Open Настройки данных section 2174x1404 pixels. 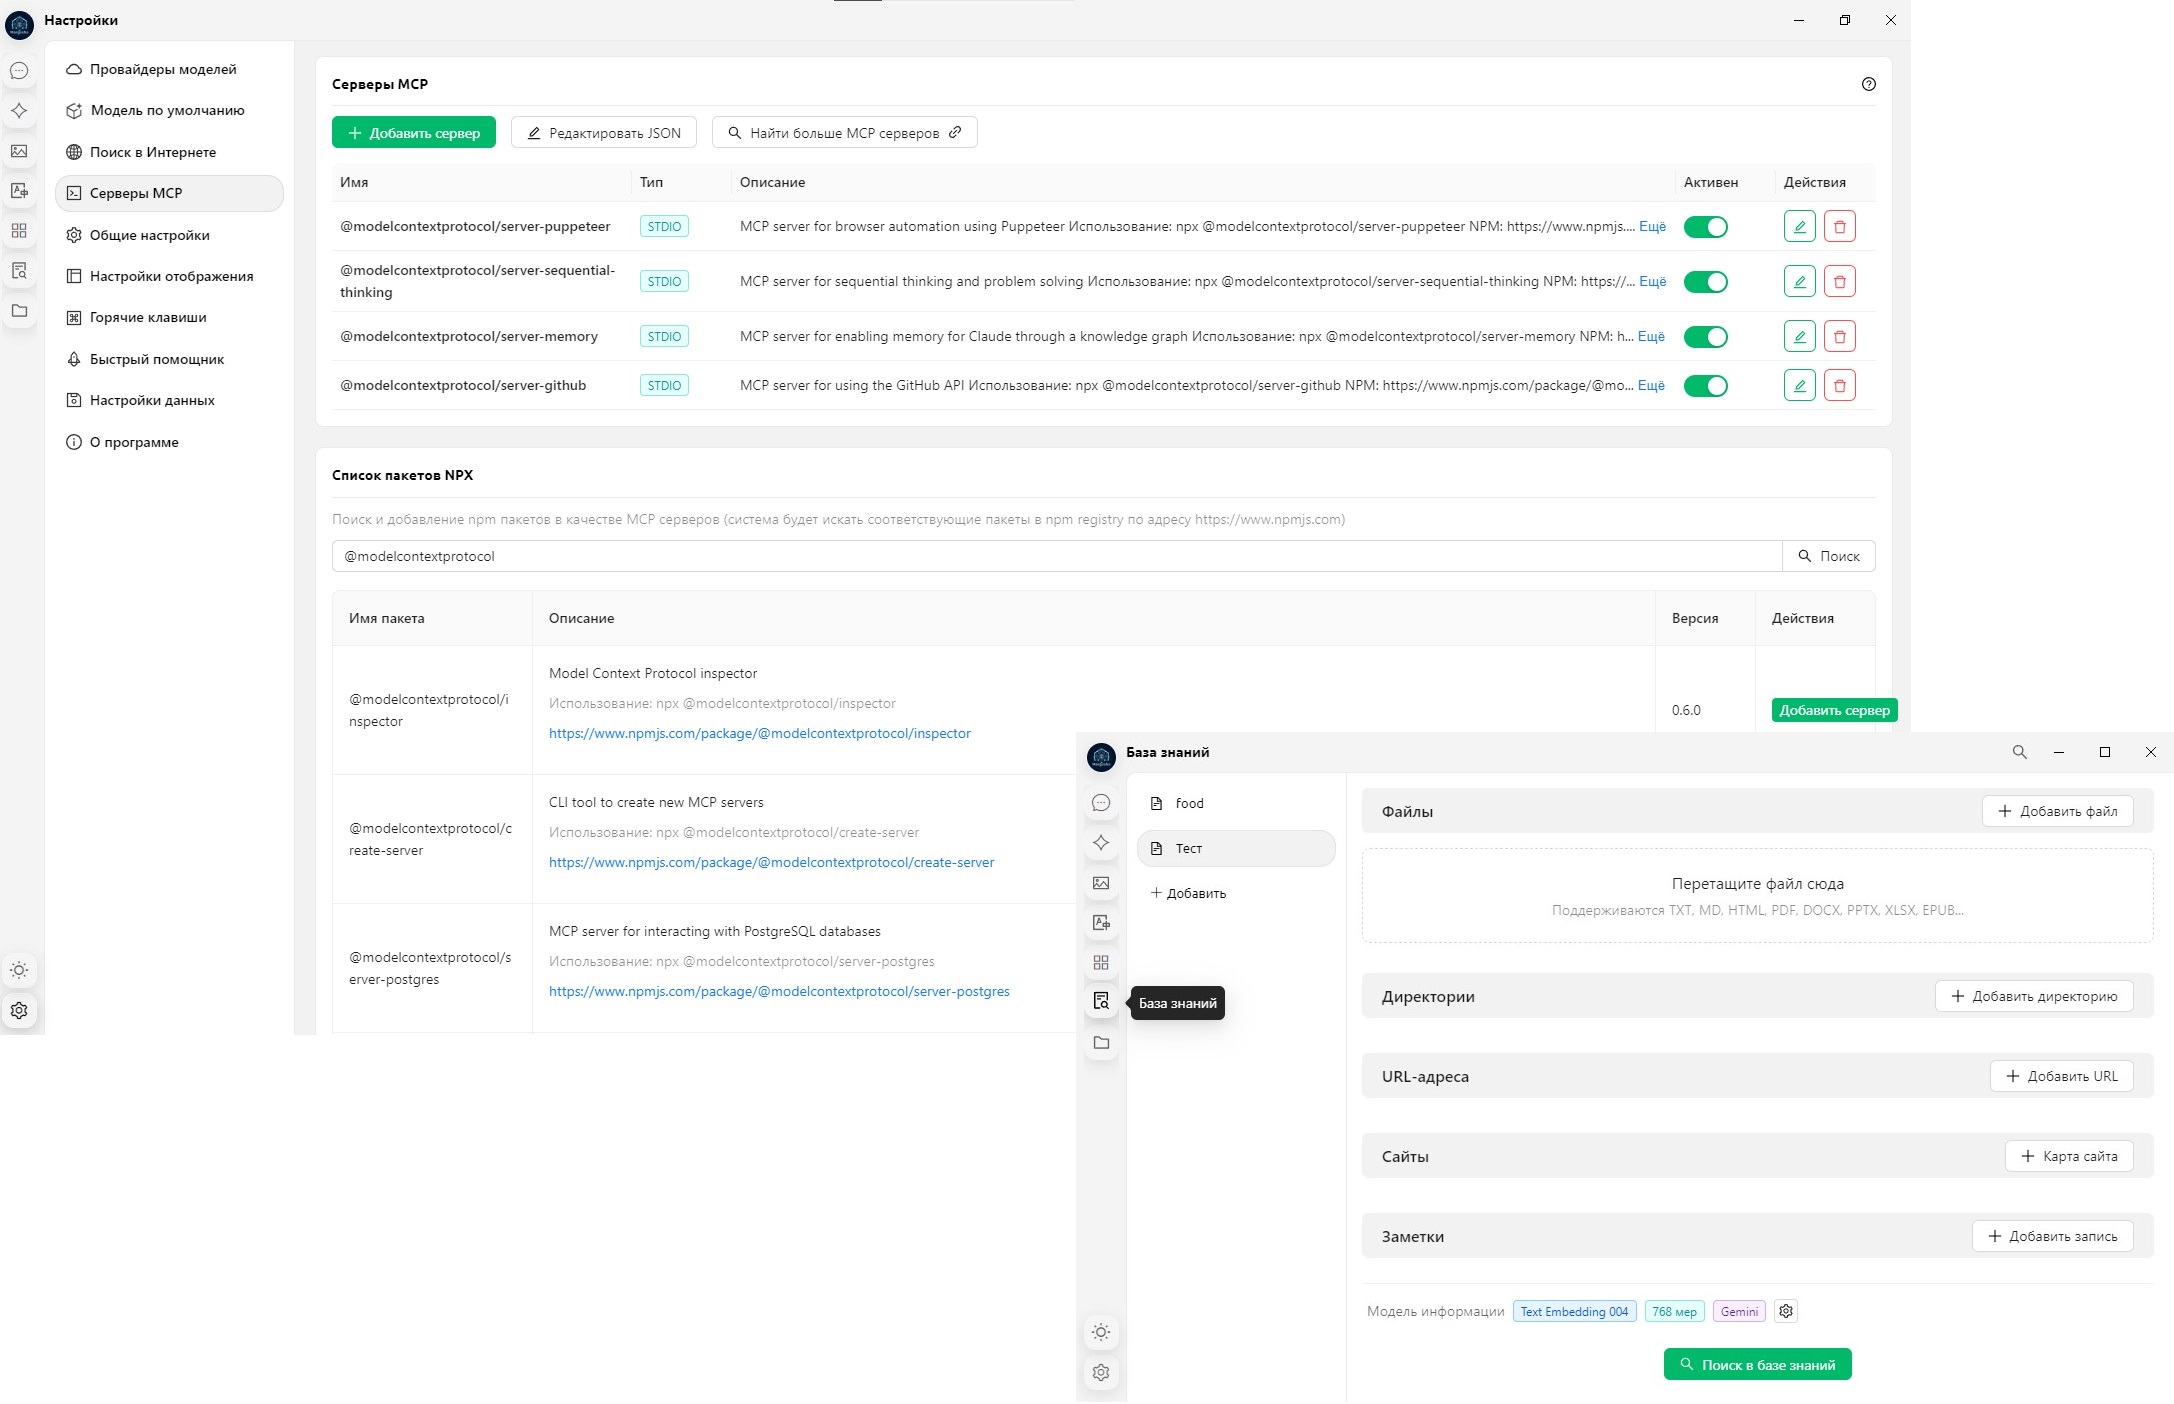click(x=169, y=400)
